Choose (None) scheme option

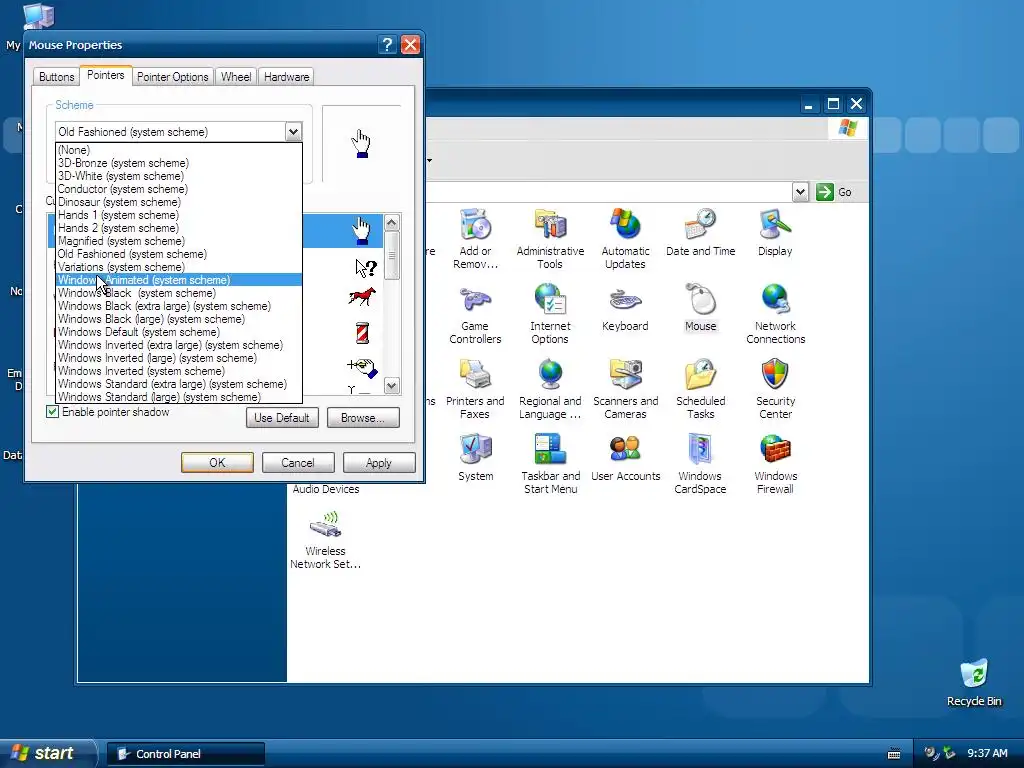(178, 150)
